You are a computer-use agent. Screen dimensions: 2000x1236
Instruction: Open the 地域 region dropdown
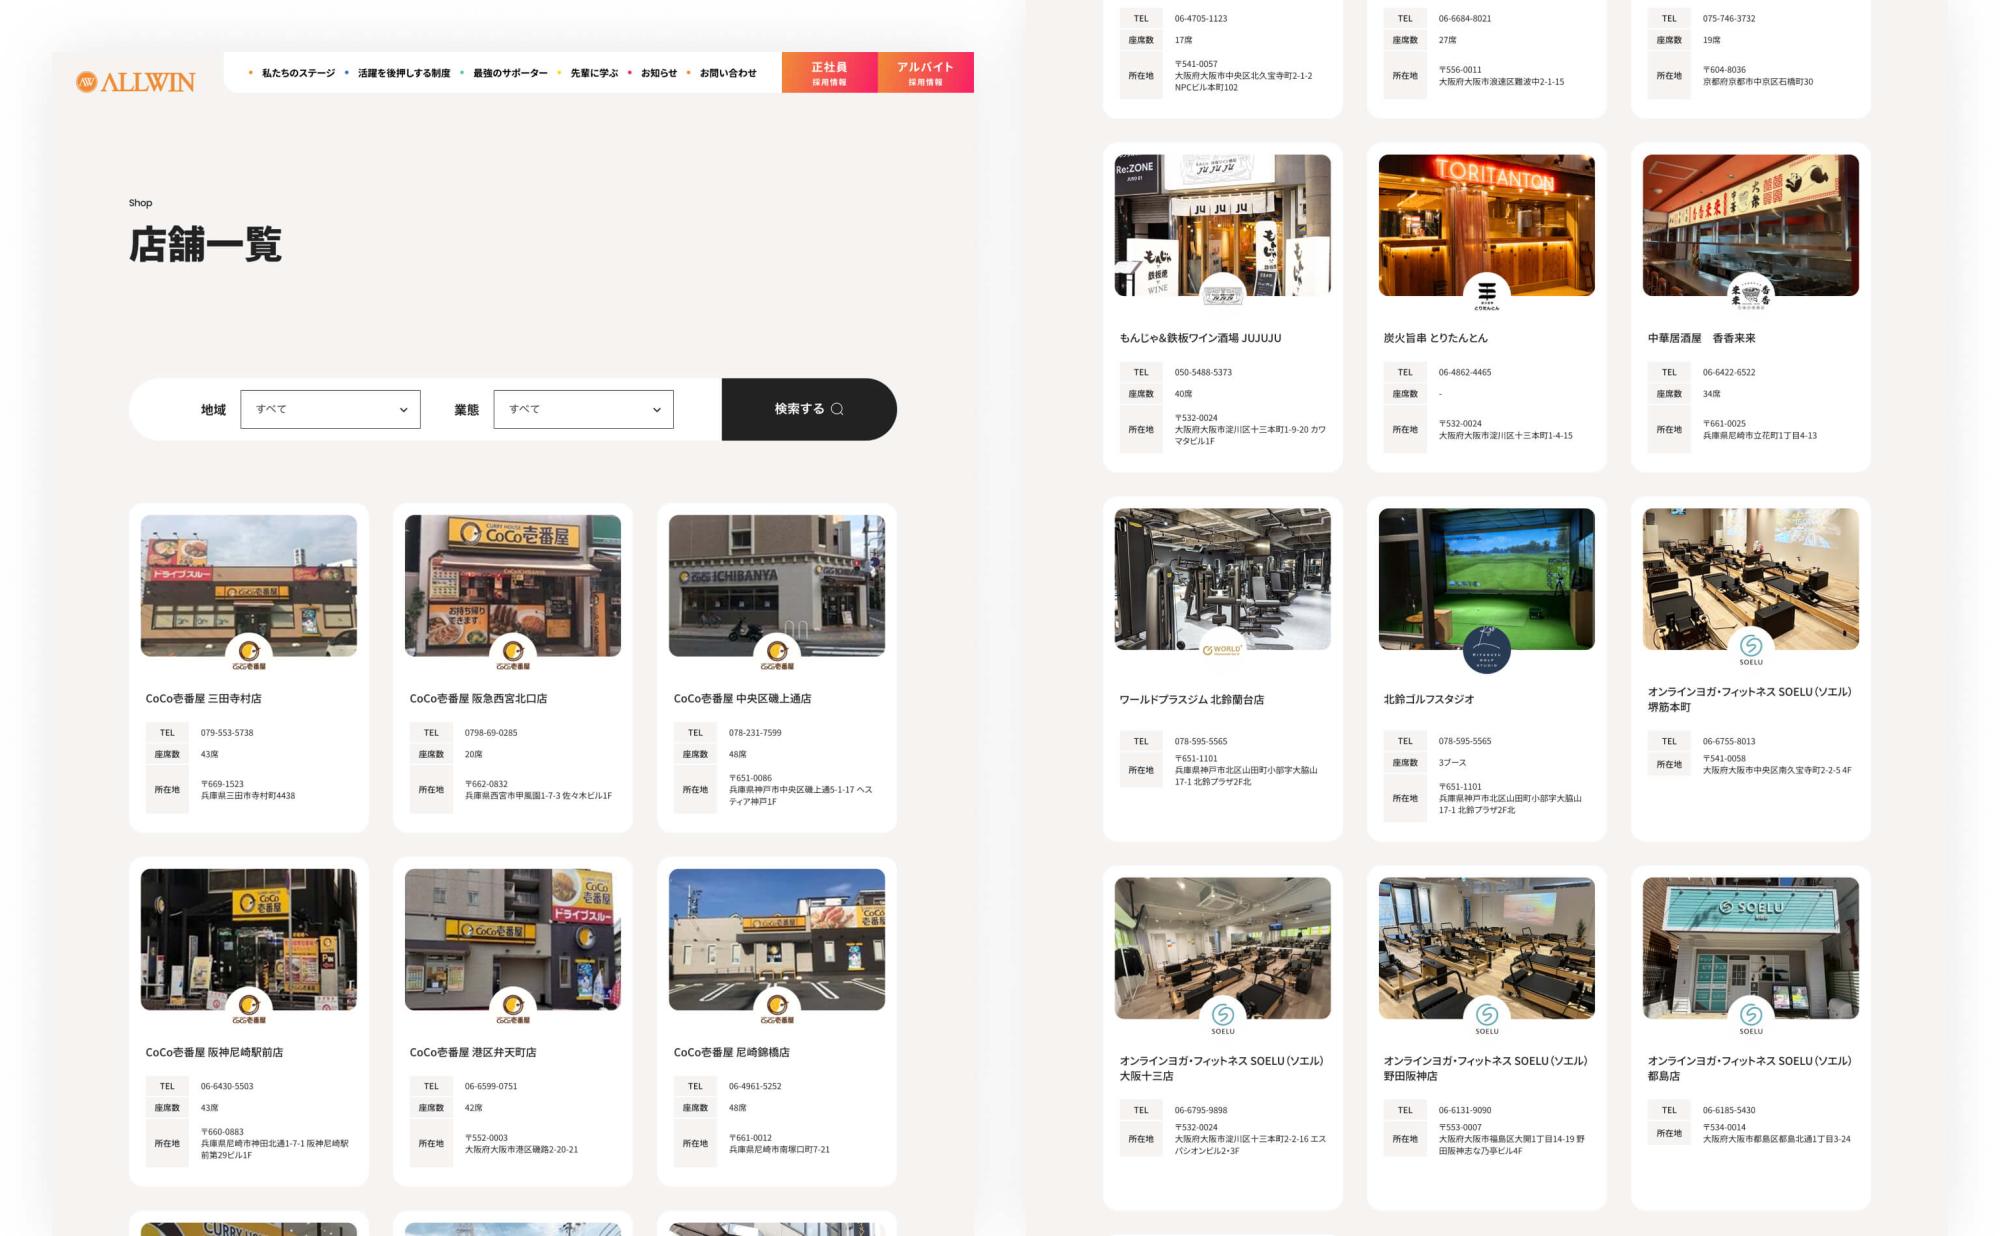pyautogui.click(x=330, y=409)
